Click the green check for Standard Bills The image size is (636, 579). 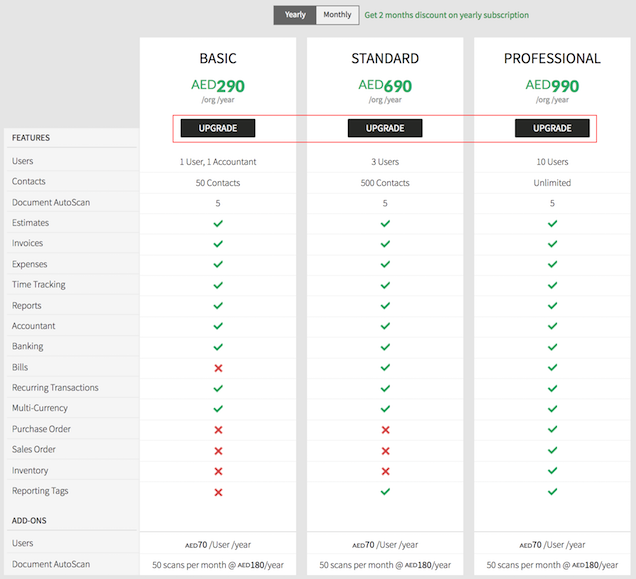(385, 367)
